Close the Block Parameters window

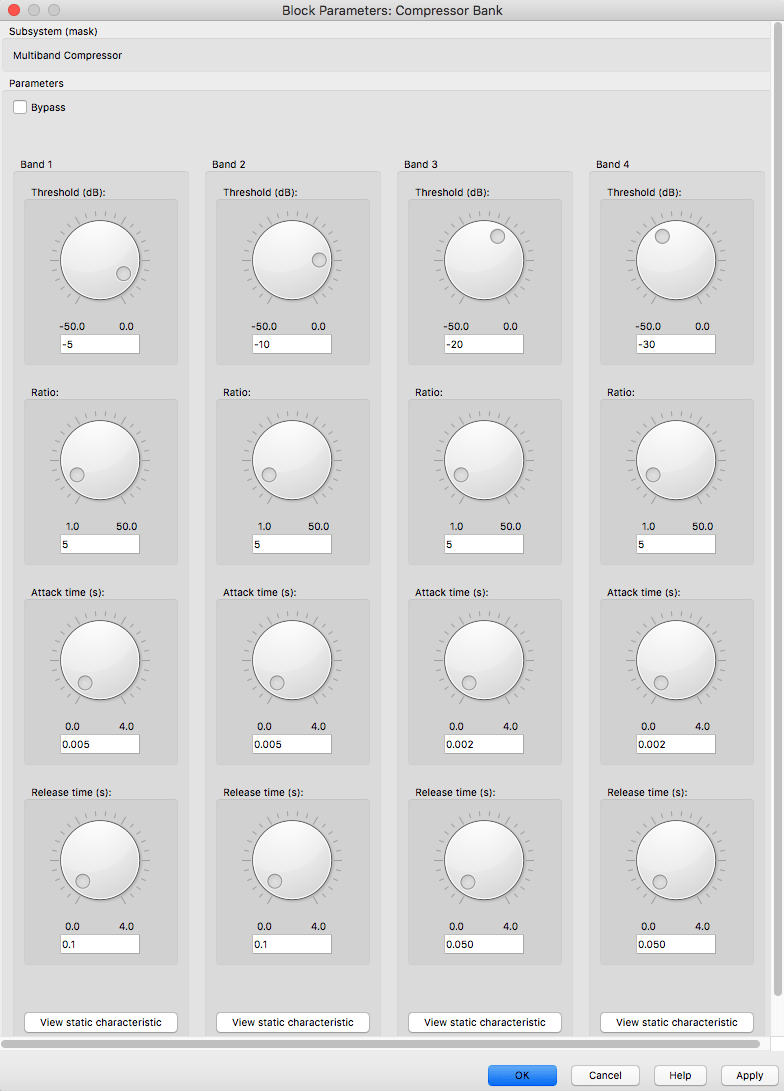(13, 10)
